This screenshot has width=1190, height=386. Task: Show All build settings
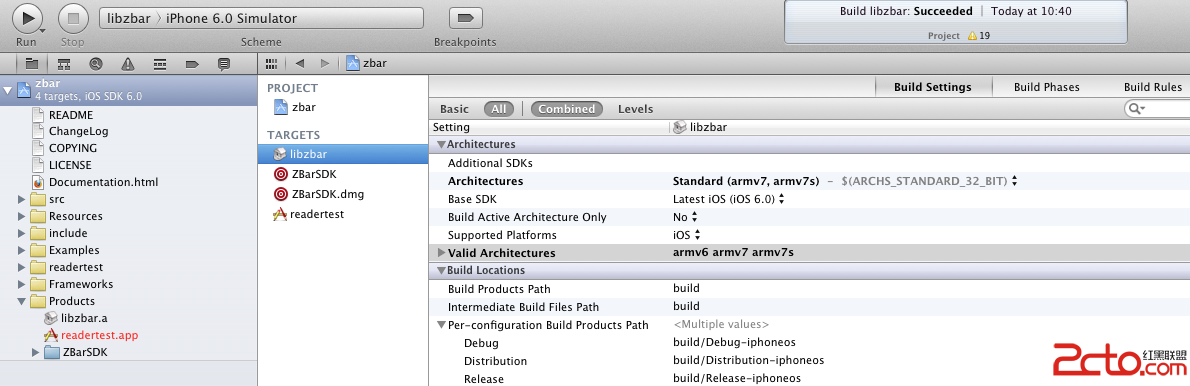[x=499, y=109]
